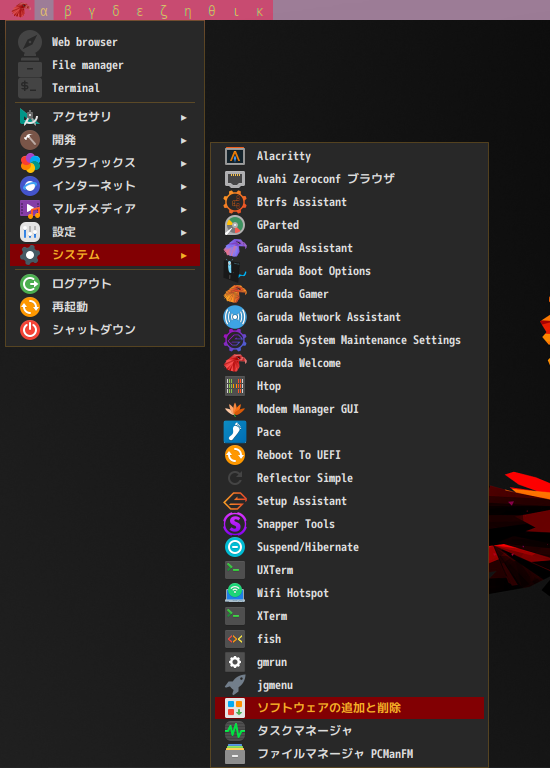
Task: Click the "Btrfs Assistant" label
Action: [x=302, y=202]
